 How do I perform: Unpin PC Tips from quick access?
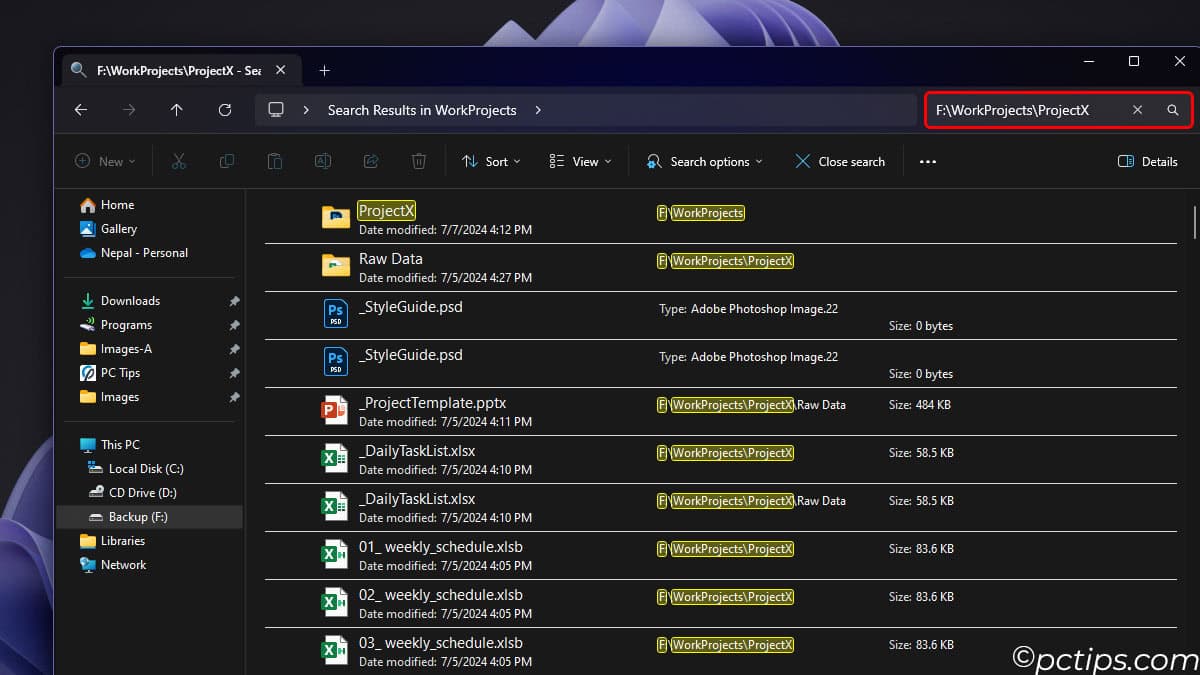pyautogui.click(x=233, y=372)
